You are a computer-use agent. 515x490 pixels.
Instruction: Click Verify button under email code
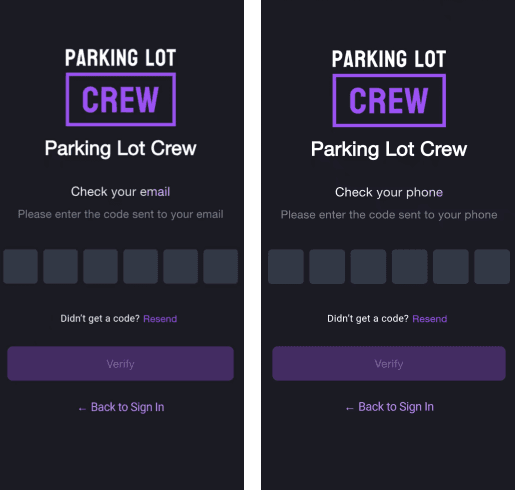(x=120, y=364)
